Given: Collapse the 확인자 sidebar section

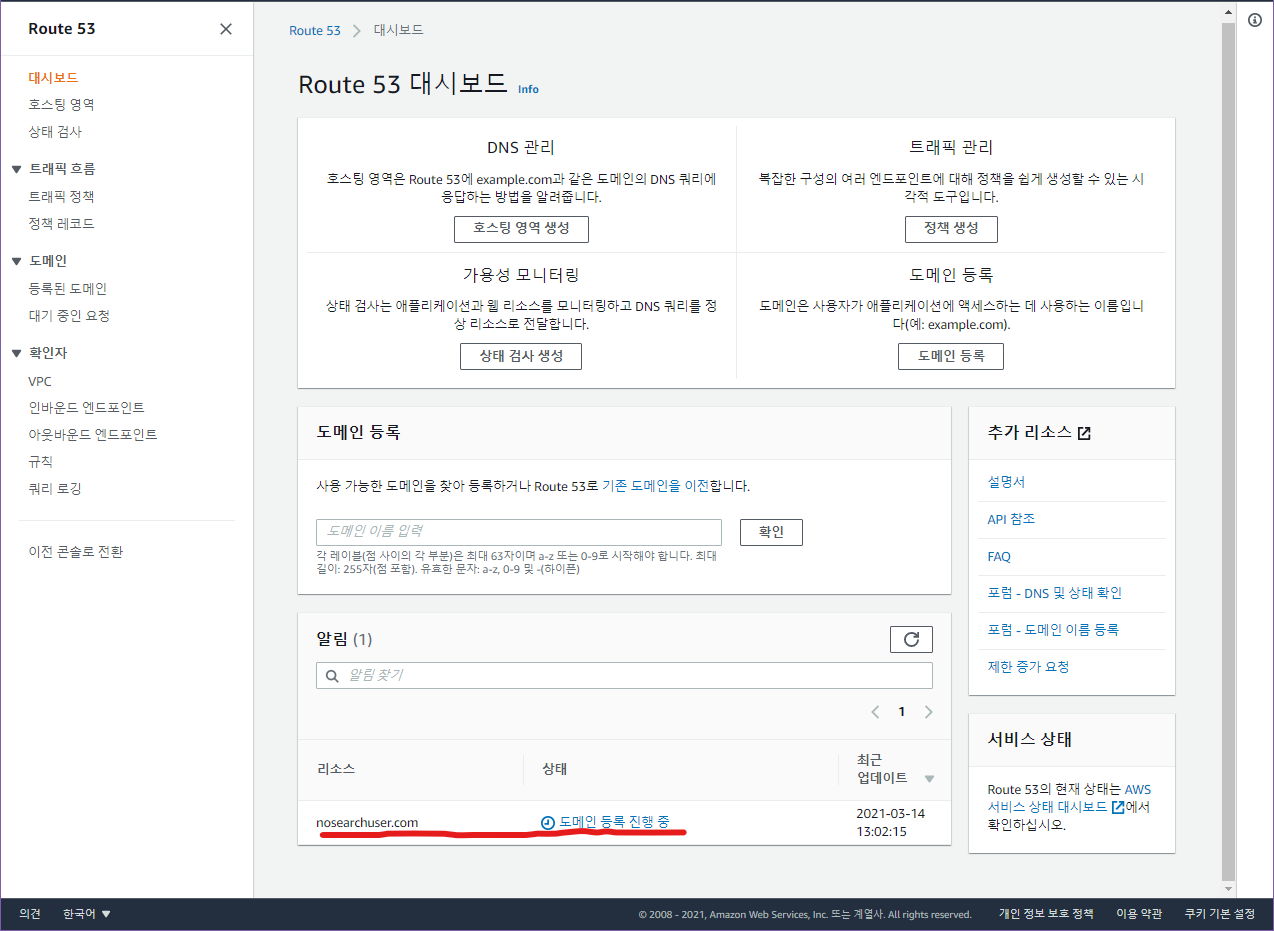Looking at the screenshot, I should (x=17, y=353).
